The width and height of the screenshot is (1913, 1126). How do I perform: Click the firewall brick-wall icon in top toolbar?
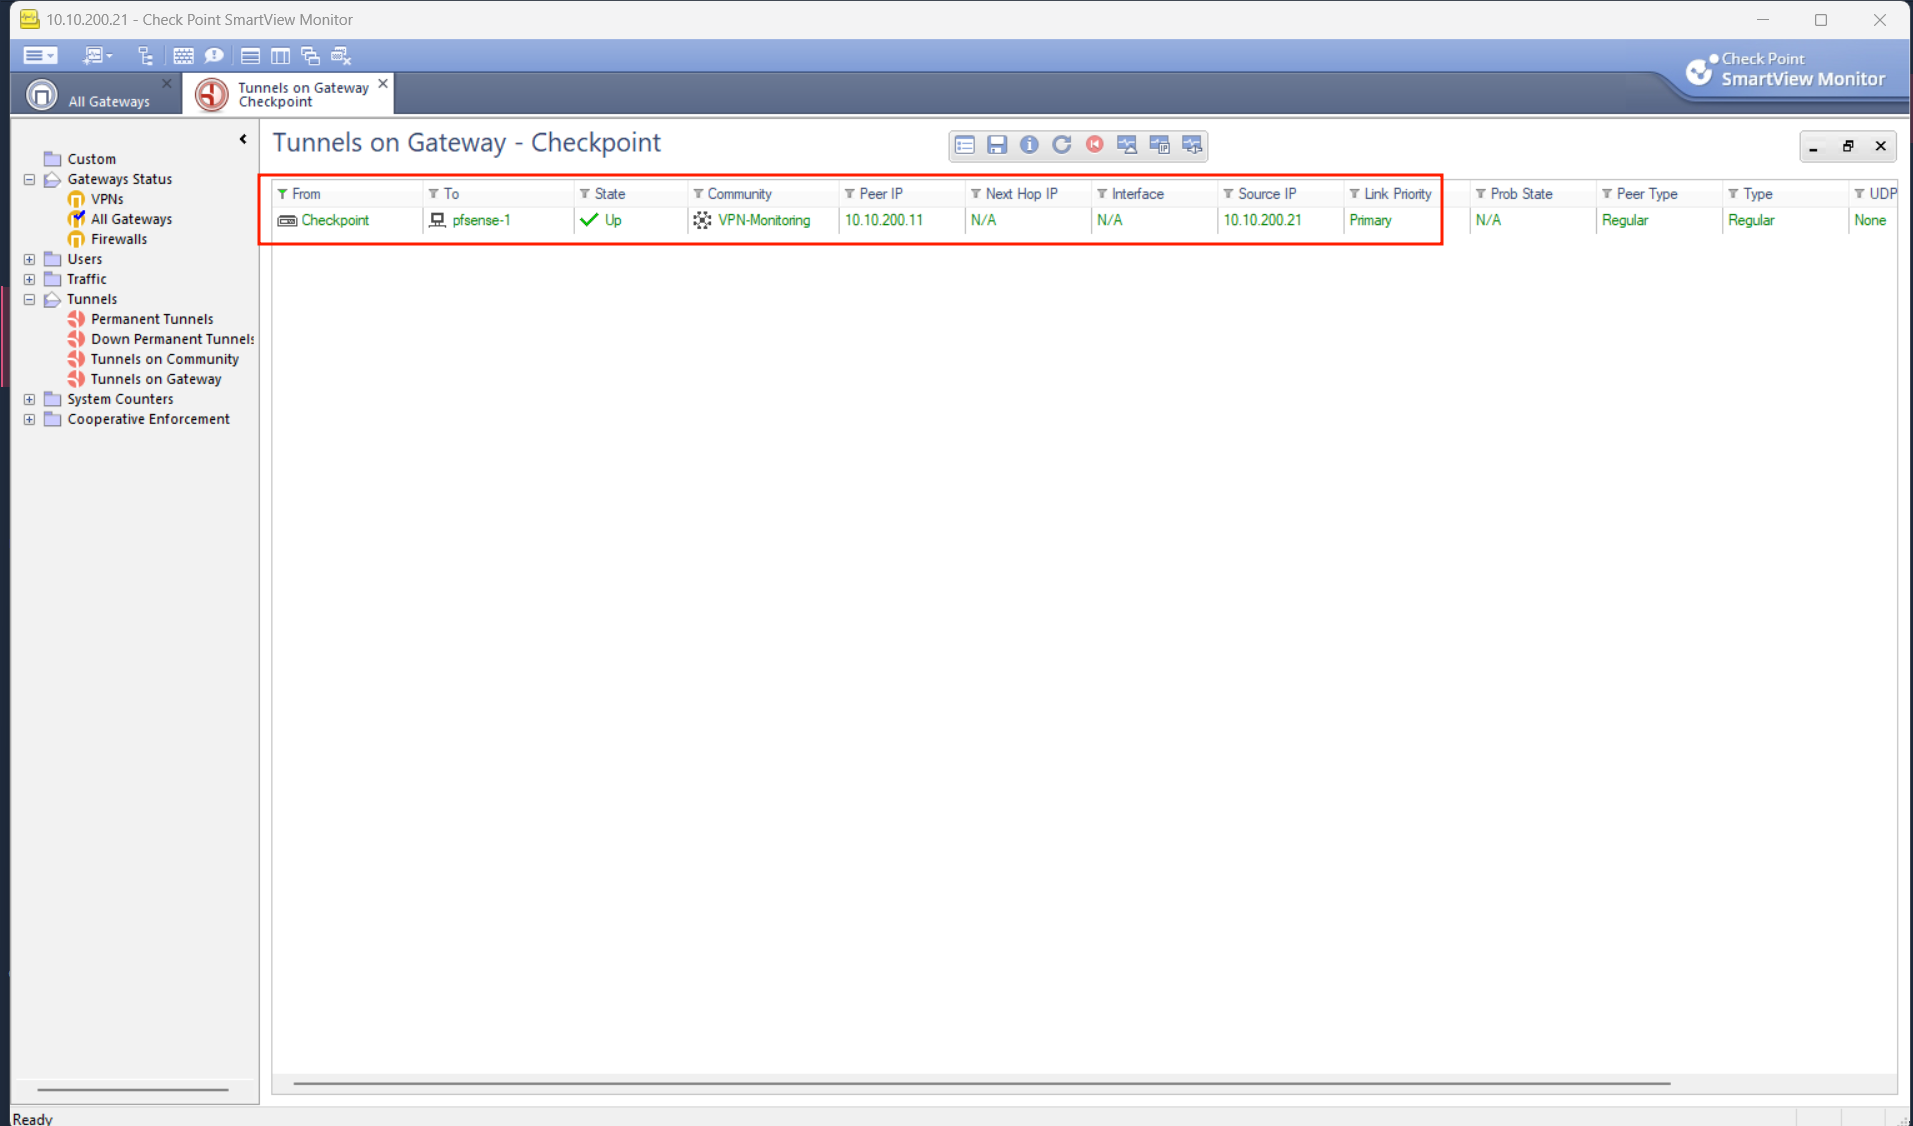[x=183, y=56]
